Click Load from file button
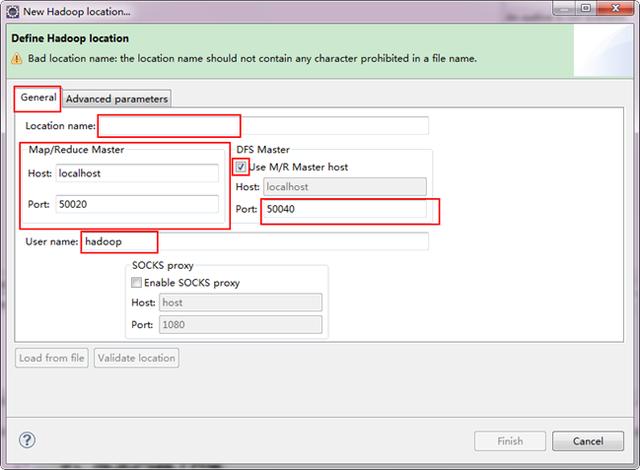640x470 pixels. (x=52, y=358)
